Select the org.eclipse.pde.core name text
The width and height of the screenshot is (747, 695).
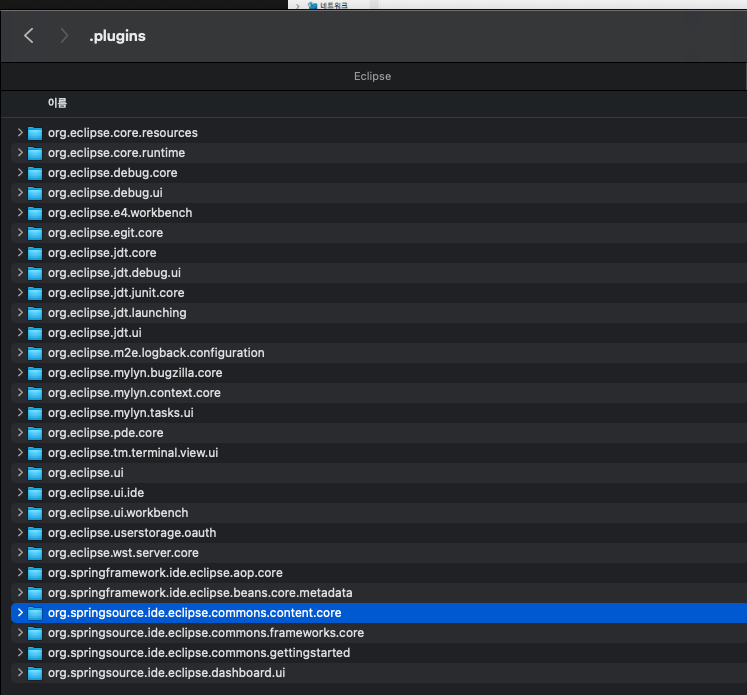pyautogui.click(x=105, y=433)
